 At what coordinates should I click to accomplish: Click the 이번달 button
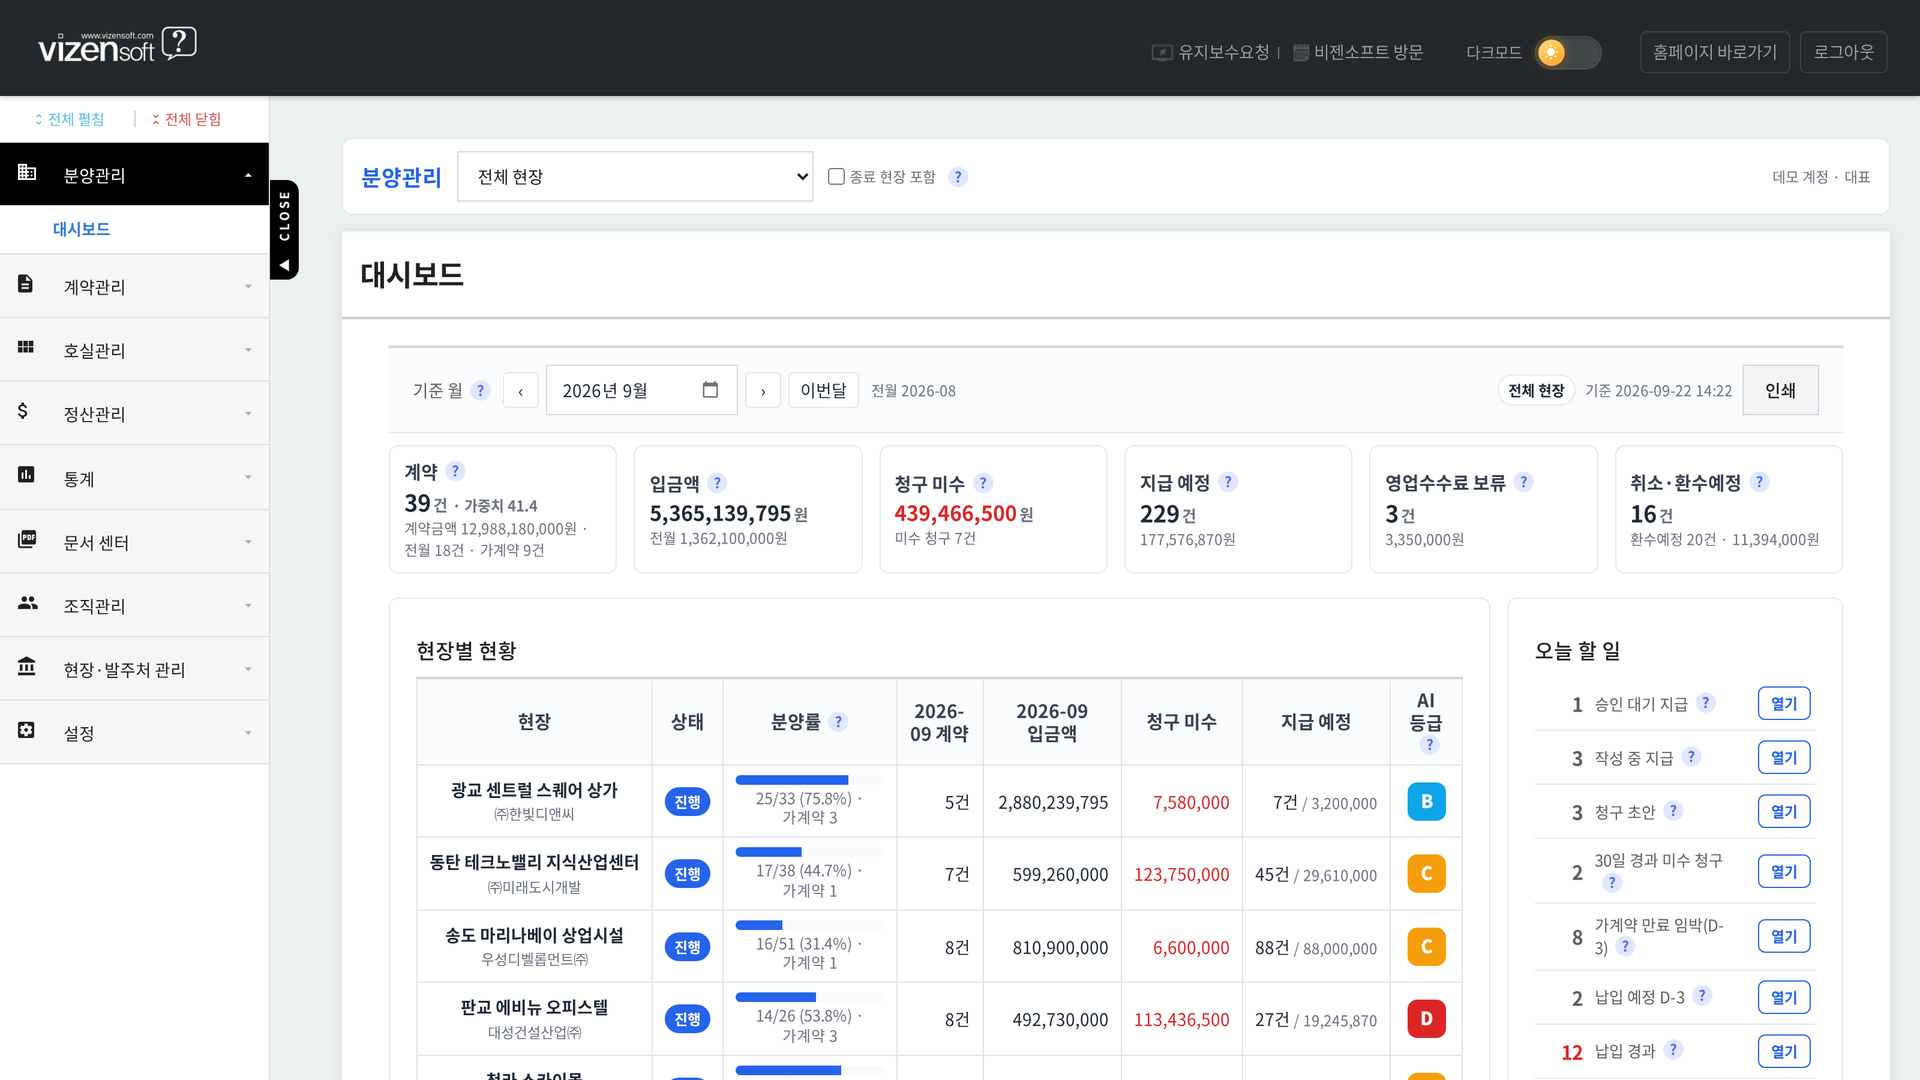(823, 390)
